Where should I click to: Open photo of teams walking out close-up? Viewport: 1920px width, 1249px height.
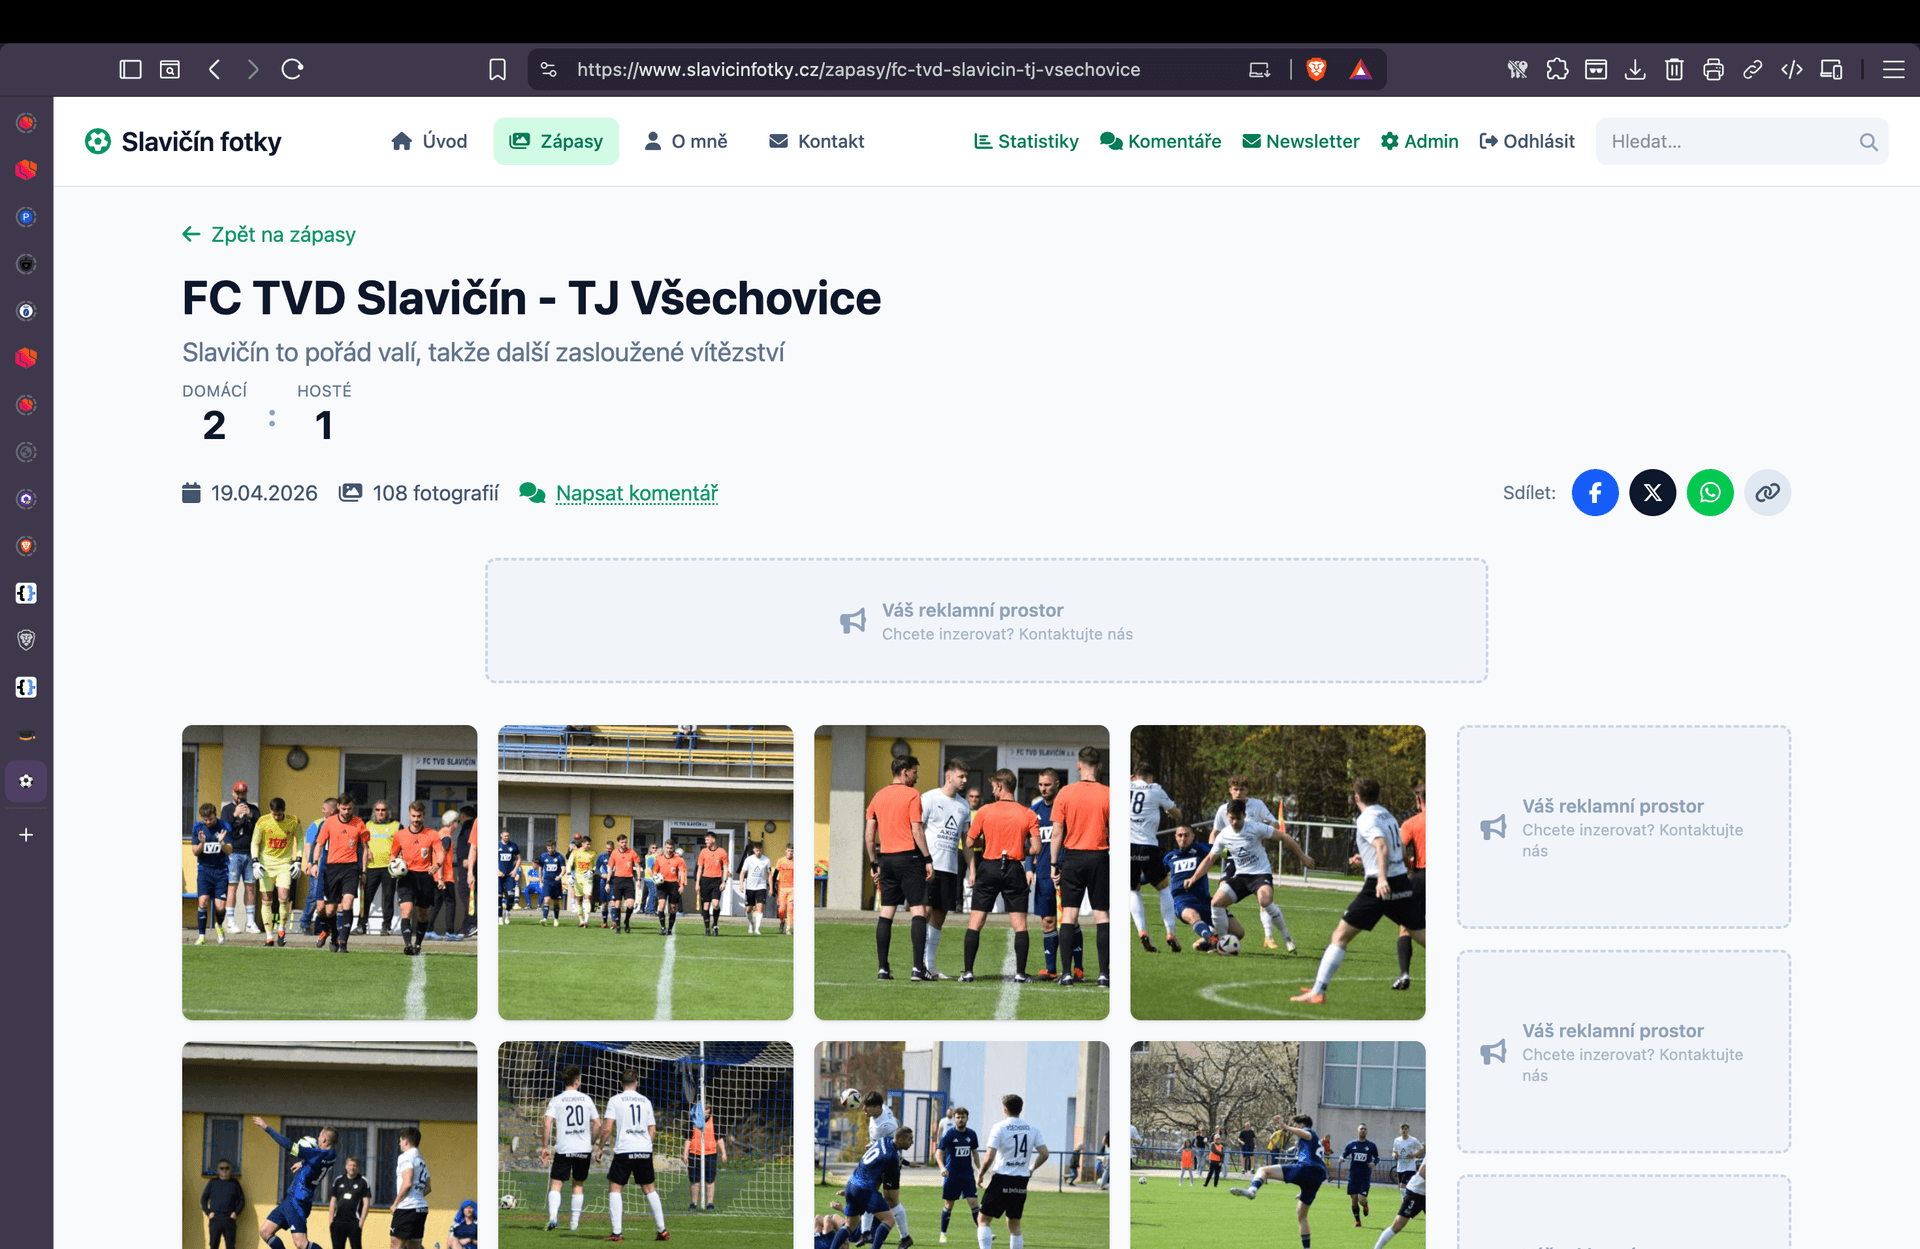click(330, 873)
